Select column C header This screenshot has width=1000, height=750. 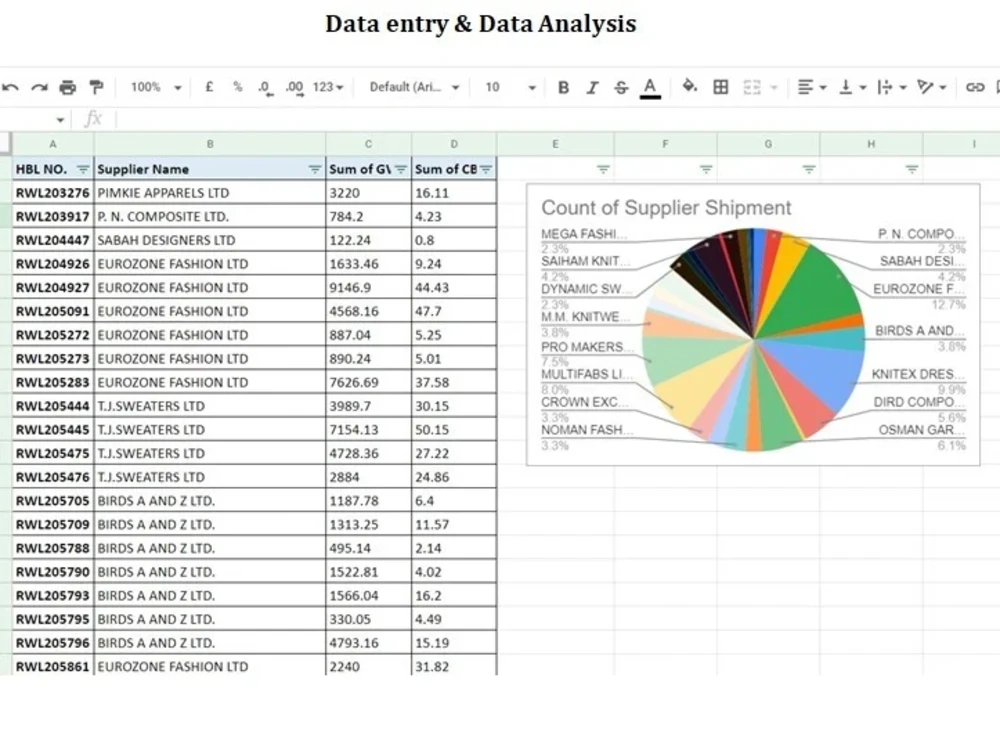click(369, 144)
